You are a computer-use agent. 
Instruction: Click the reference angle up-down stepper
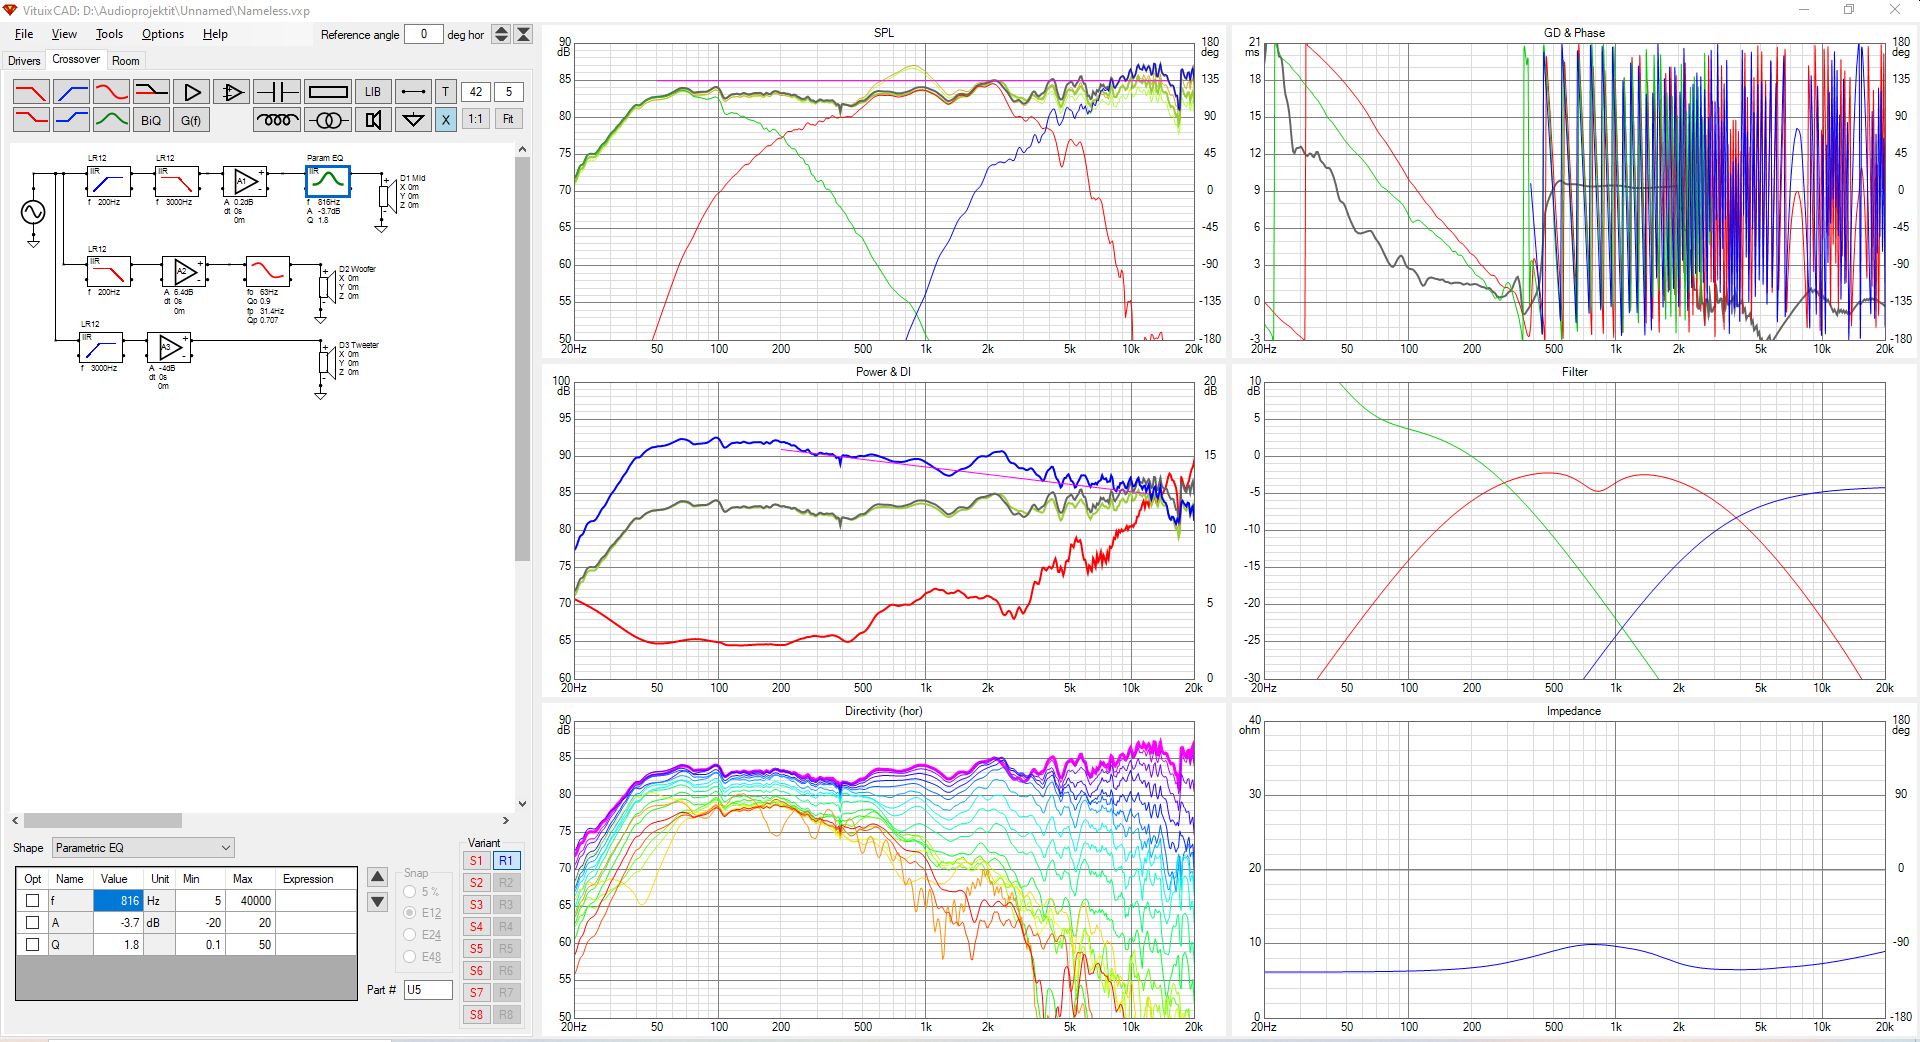pyautogui.click(x=502, y=34)
